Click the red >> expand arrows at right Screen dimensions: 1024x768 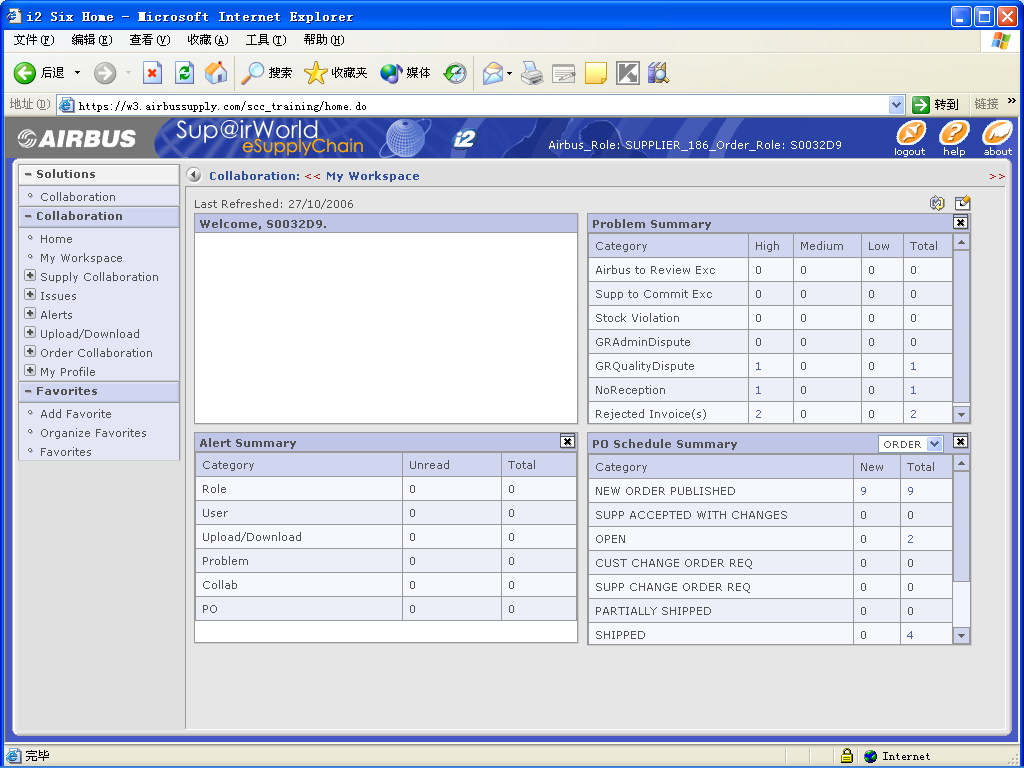click(x=997, y=176)
